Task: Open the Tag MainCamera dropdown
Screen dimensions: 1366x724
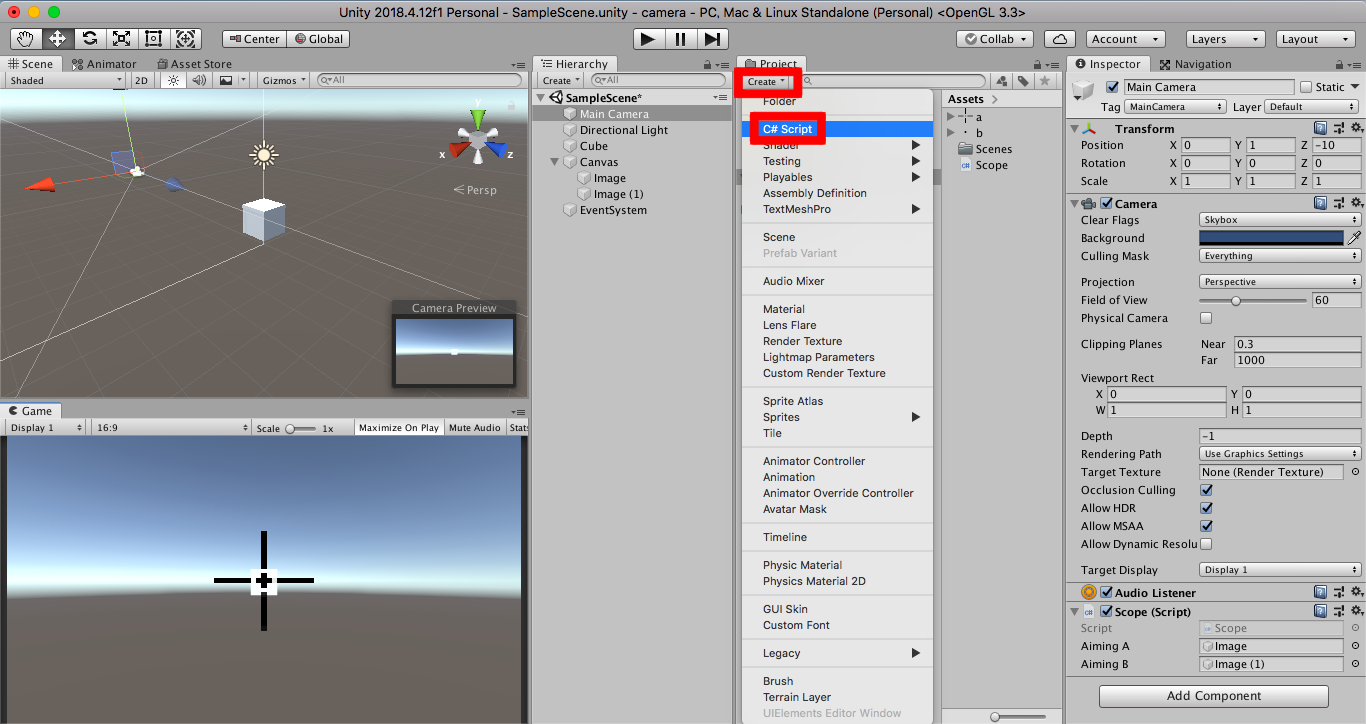Action: tap(1175, 107)
